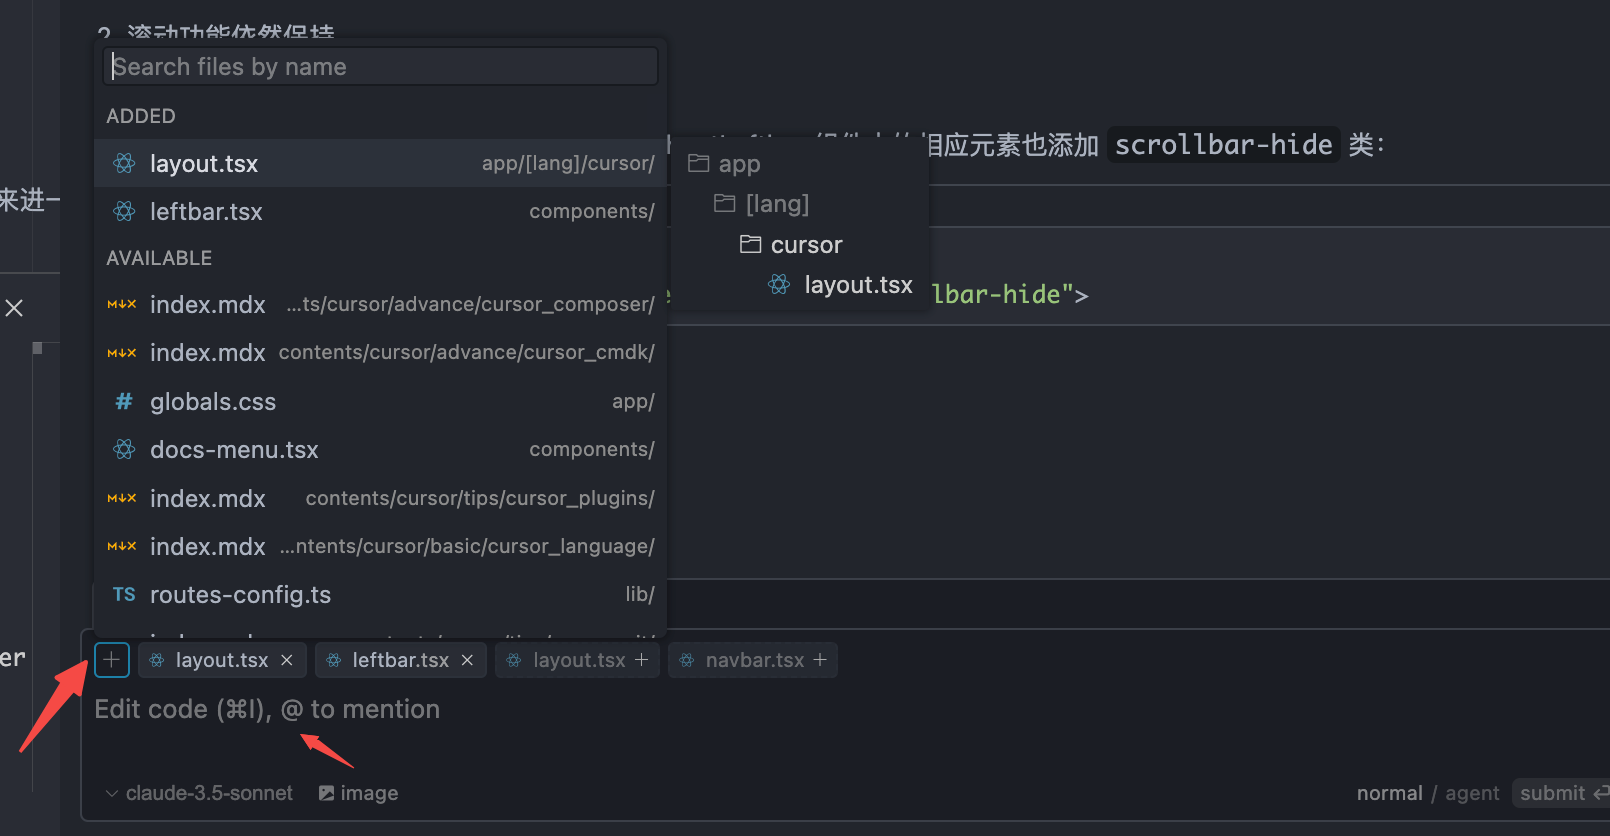Click the image attach icon
The image size is (1610, 836).
[327, 793]
